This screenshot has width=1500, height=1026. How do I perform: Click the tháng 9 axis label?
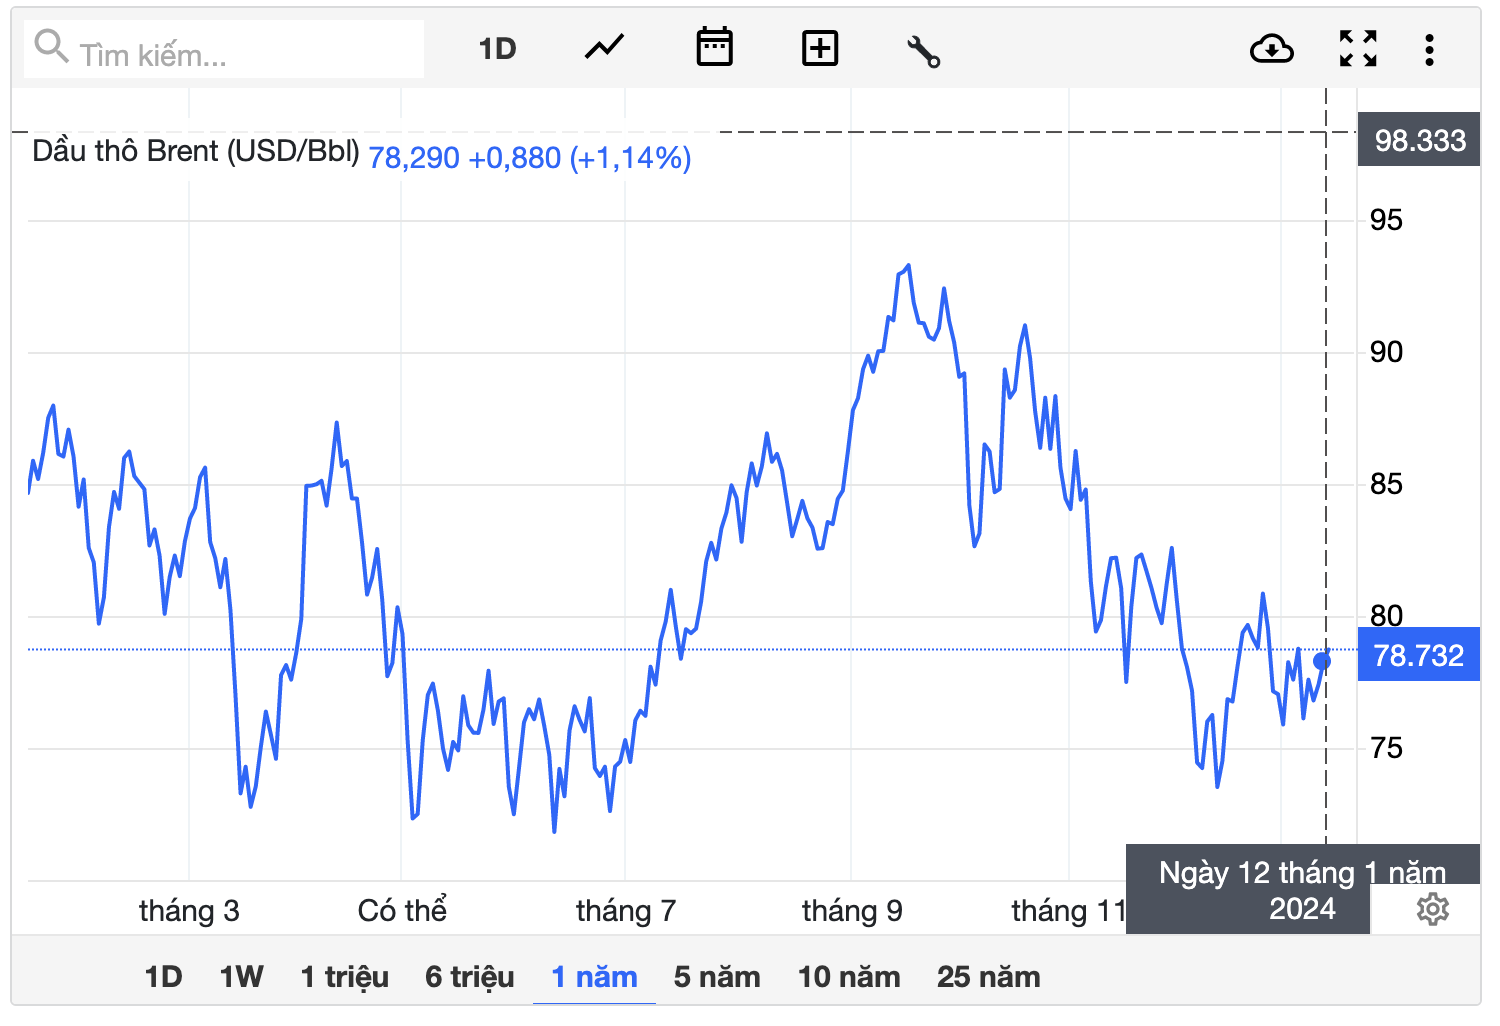(x=852, y=911)
